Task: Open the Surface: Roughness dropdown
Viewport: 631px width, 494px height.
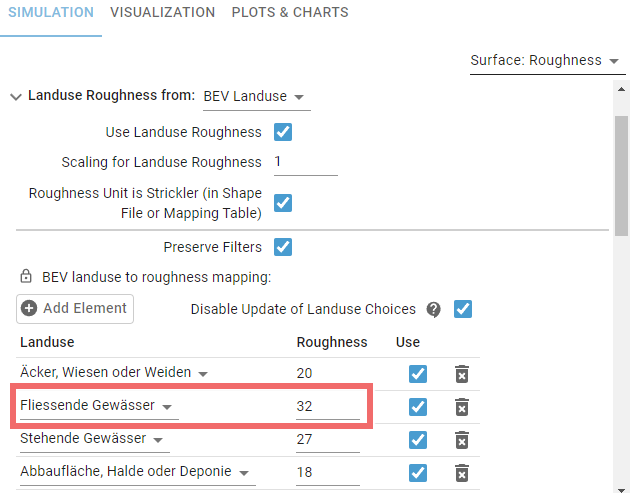Action: coord(545,61)
